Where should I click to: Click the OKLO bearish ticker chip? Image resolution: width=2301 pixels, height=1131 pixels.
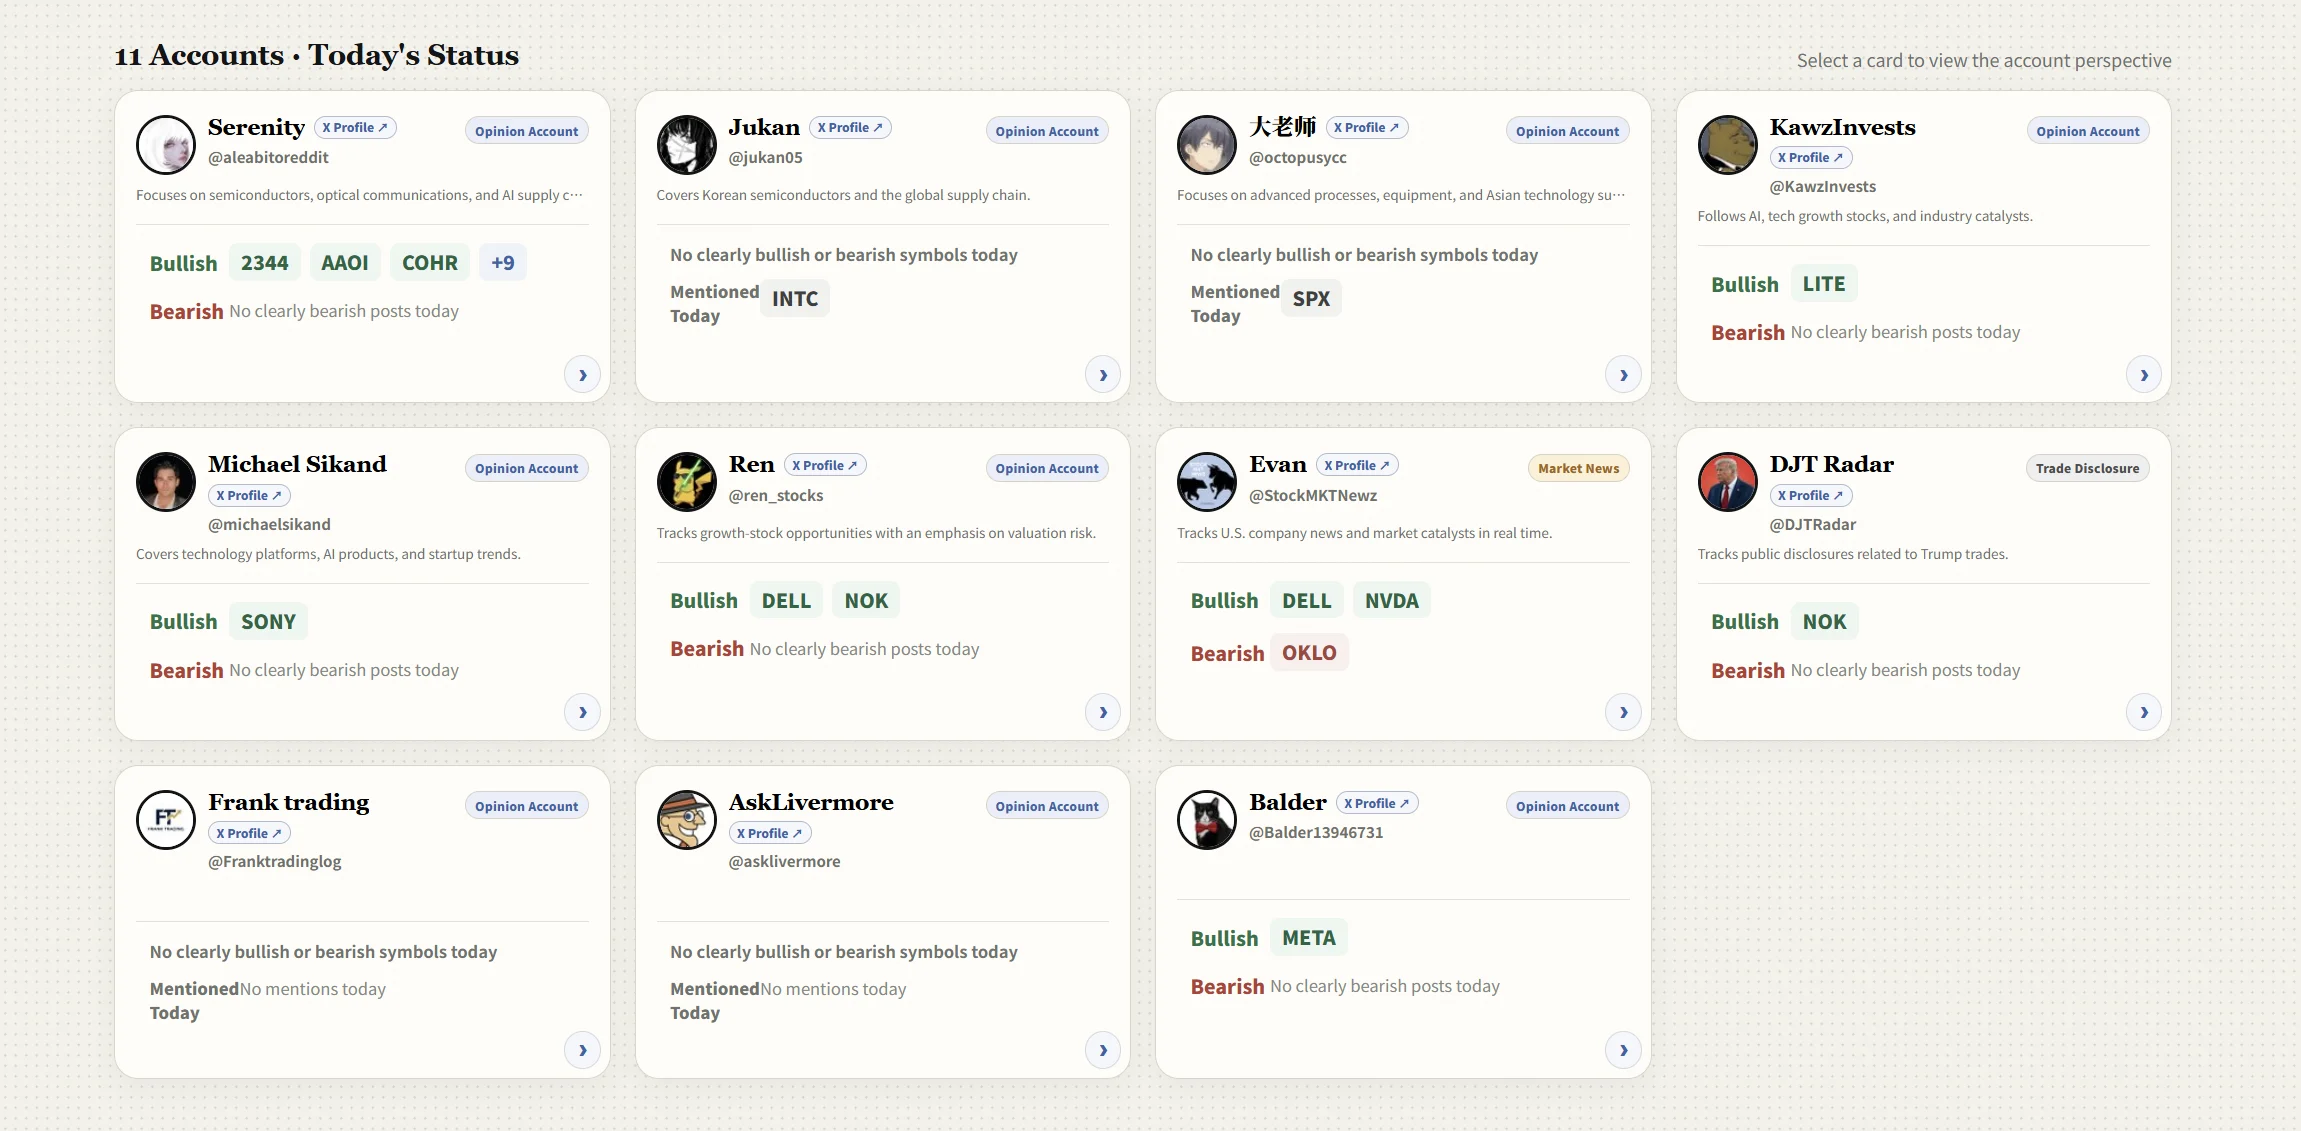[x=1309, y=653]
